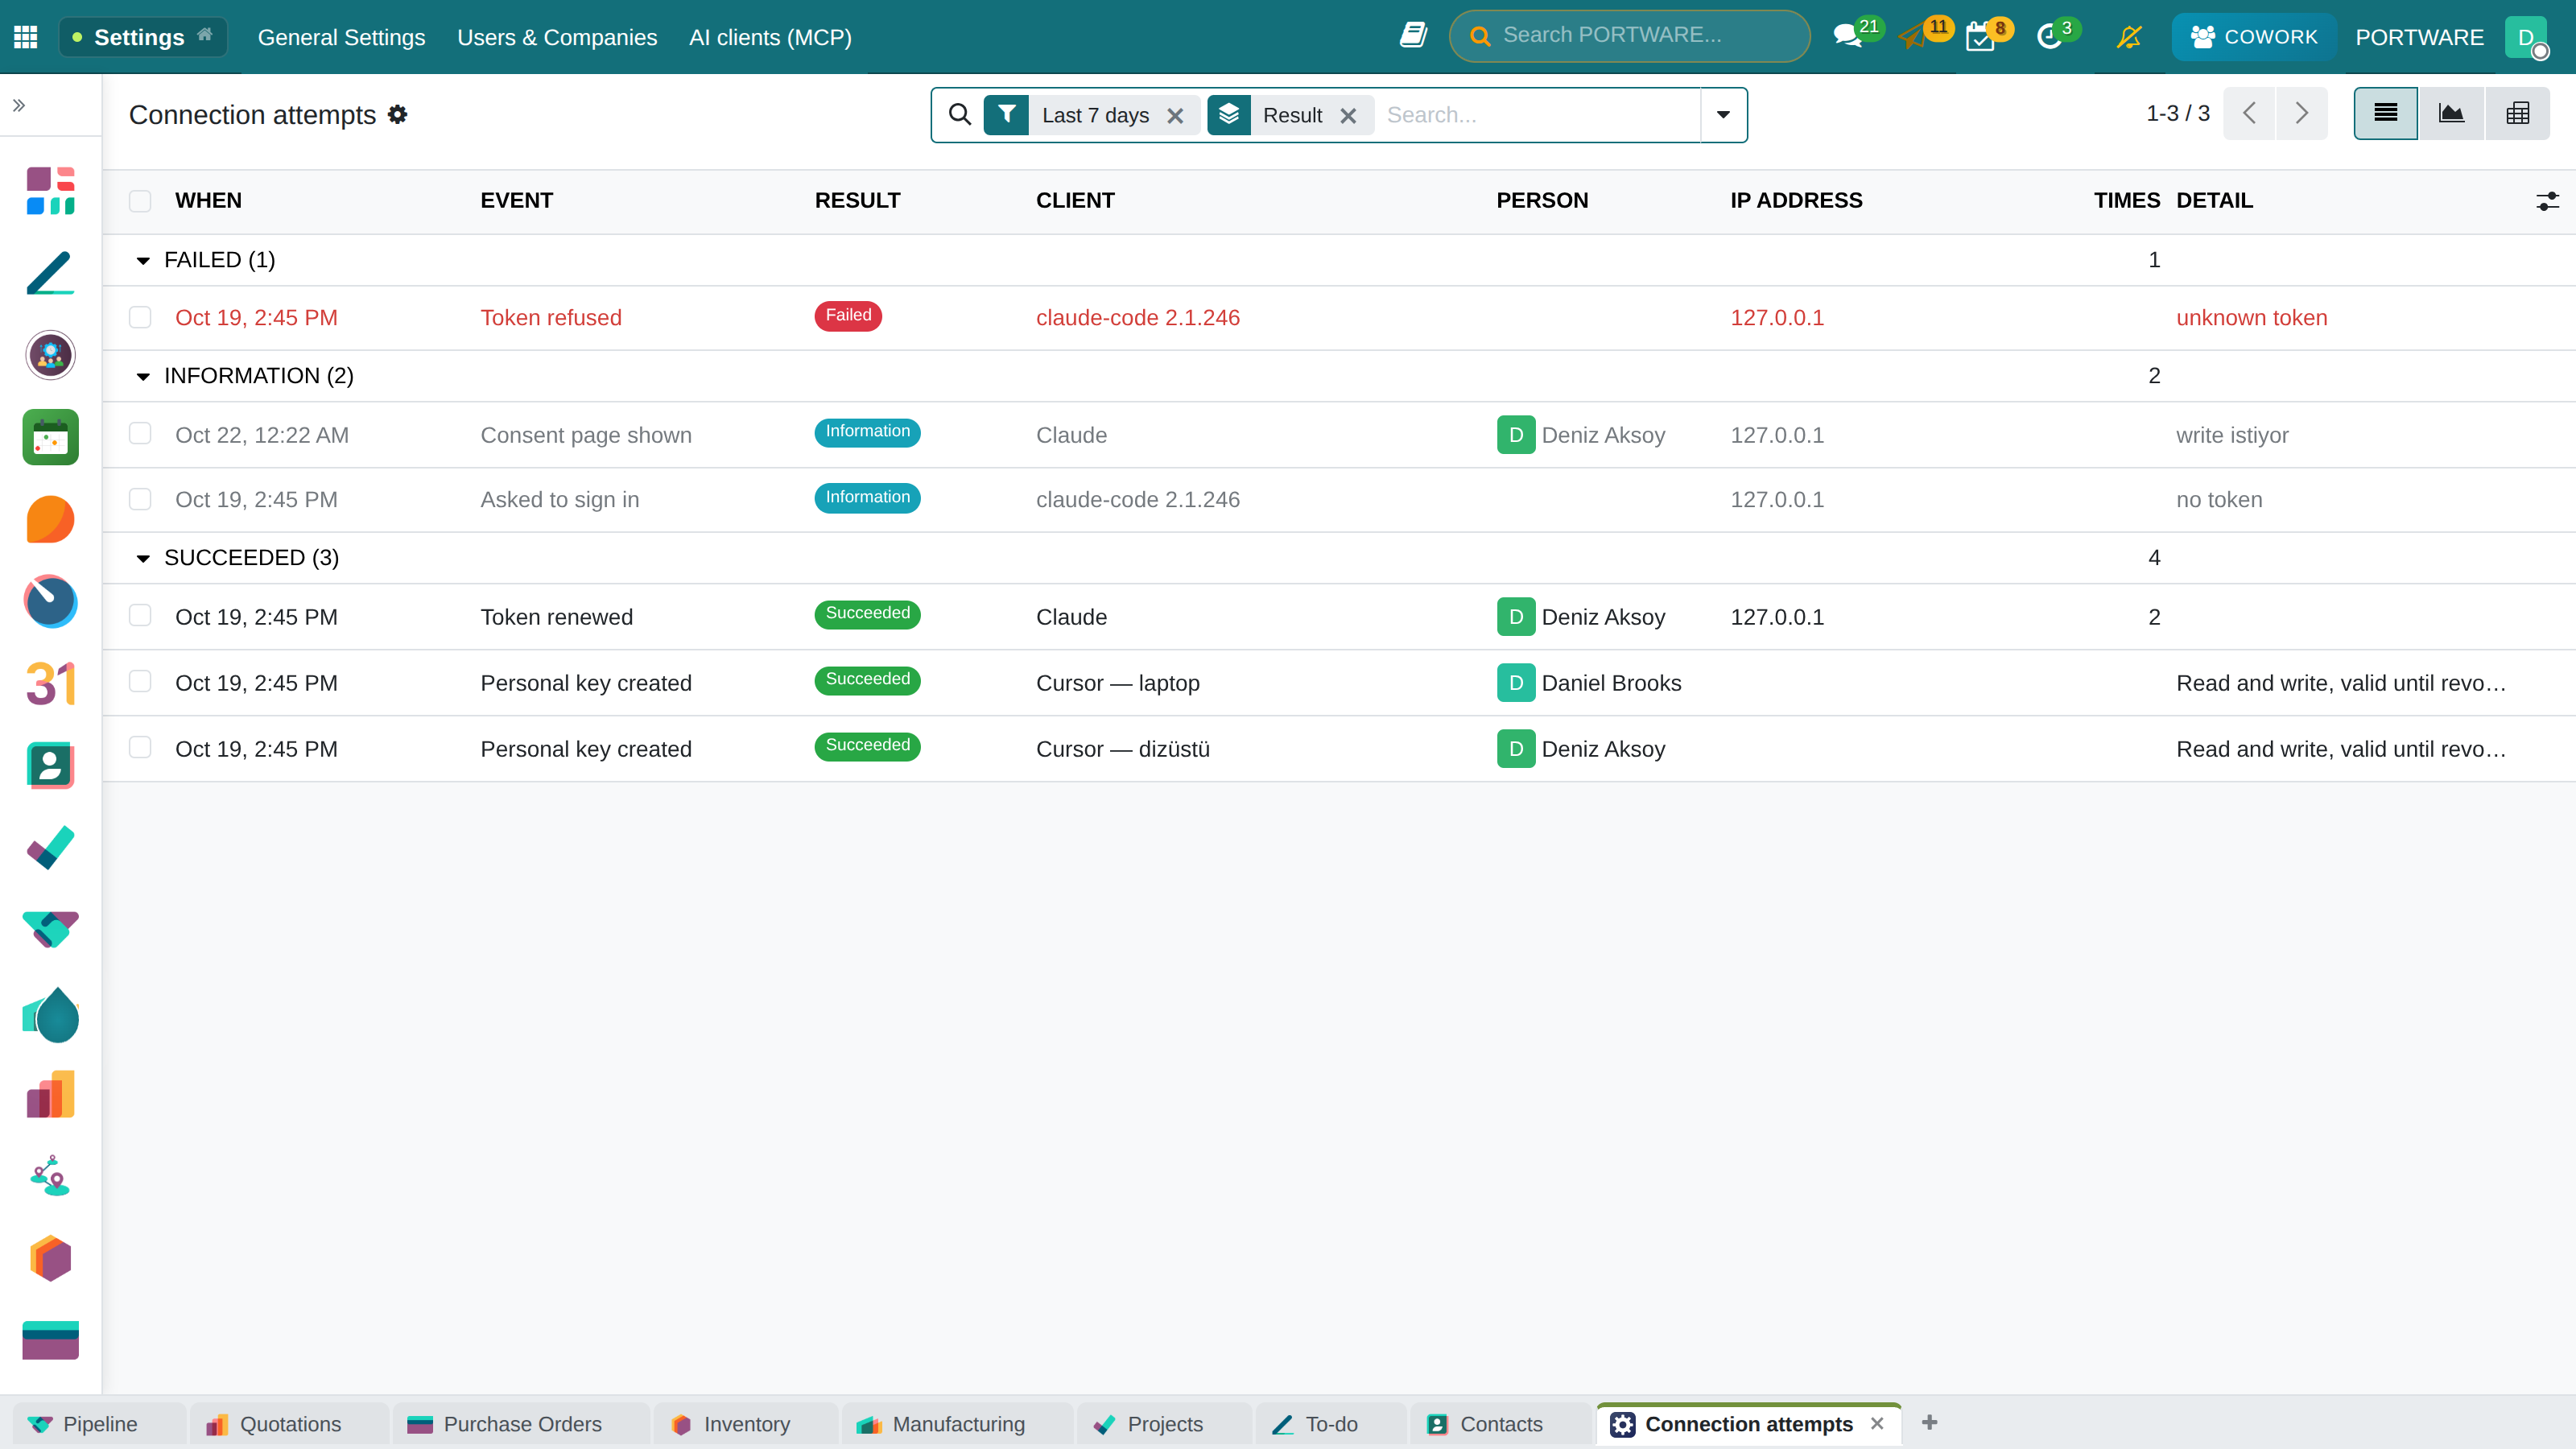The height and width of the screenshot is (1449, 2576).
Task: Open the search filters dropdown arrow
Action: [x=1723, y=115]
